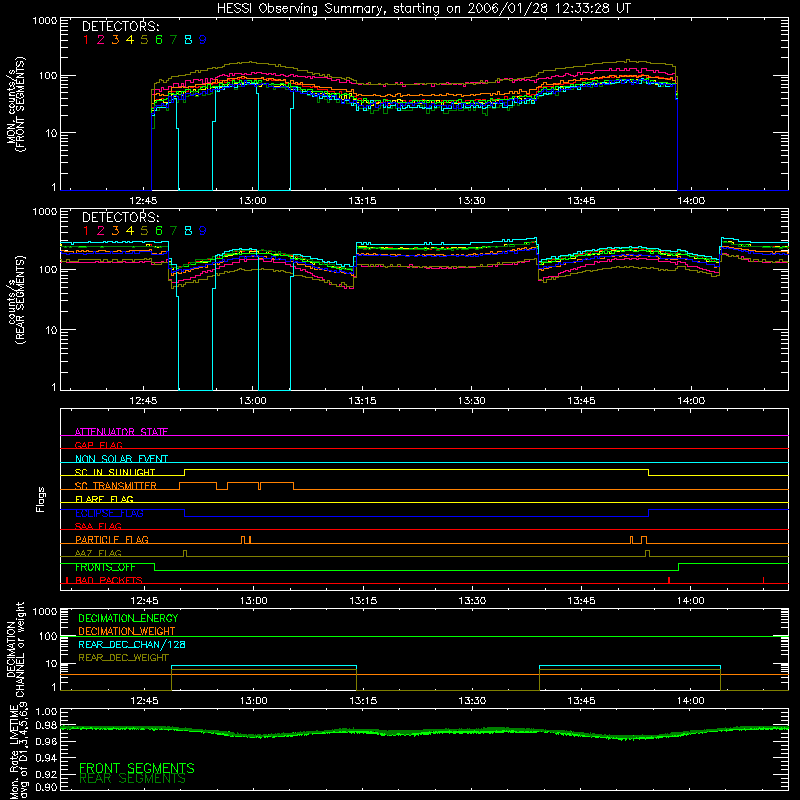Click 13:00 time label under Flags plot
The image size is (800, 800).
click(253, 601)
